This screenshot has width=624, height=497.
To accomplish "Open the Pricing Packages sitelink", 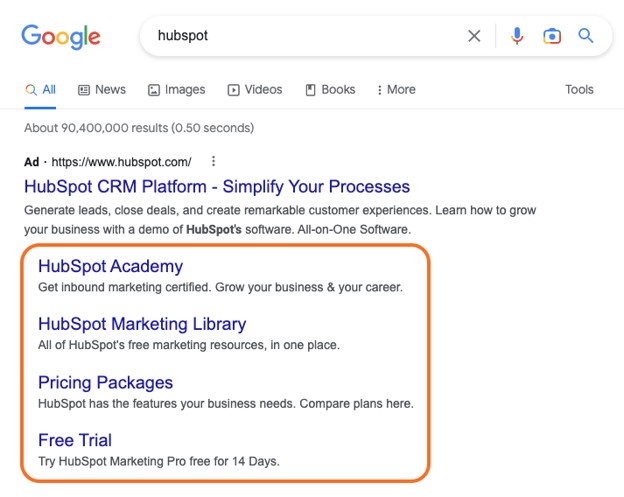I will coord(105,382).
